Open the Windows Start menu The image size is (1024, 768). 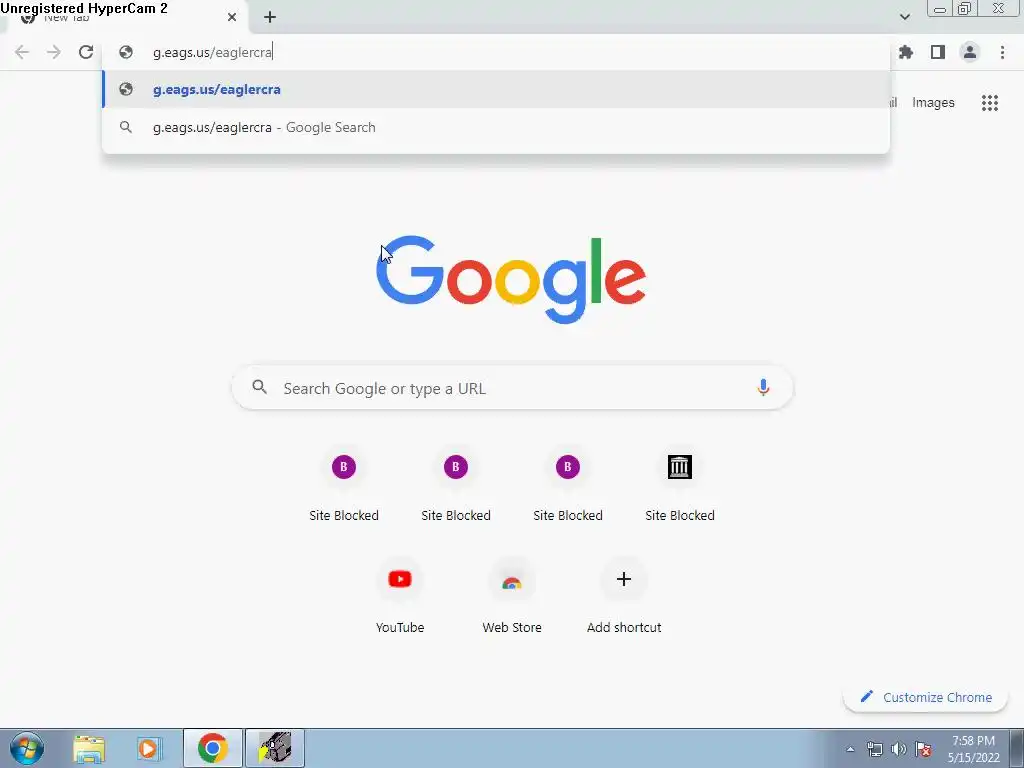pyautogui.click(x=27, y=748)
